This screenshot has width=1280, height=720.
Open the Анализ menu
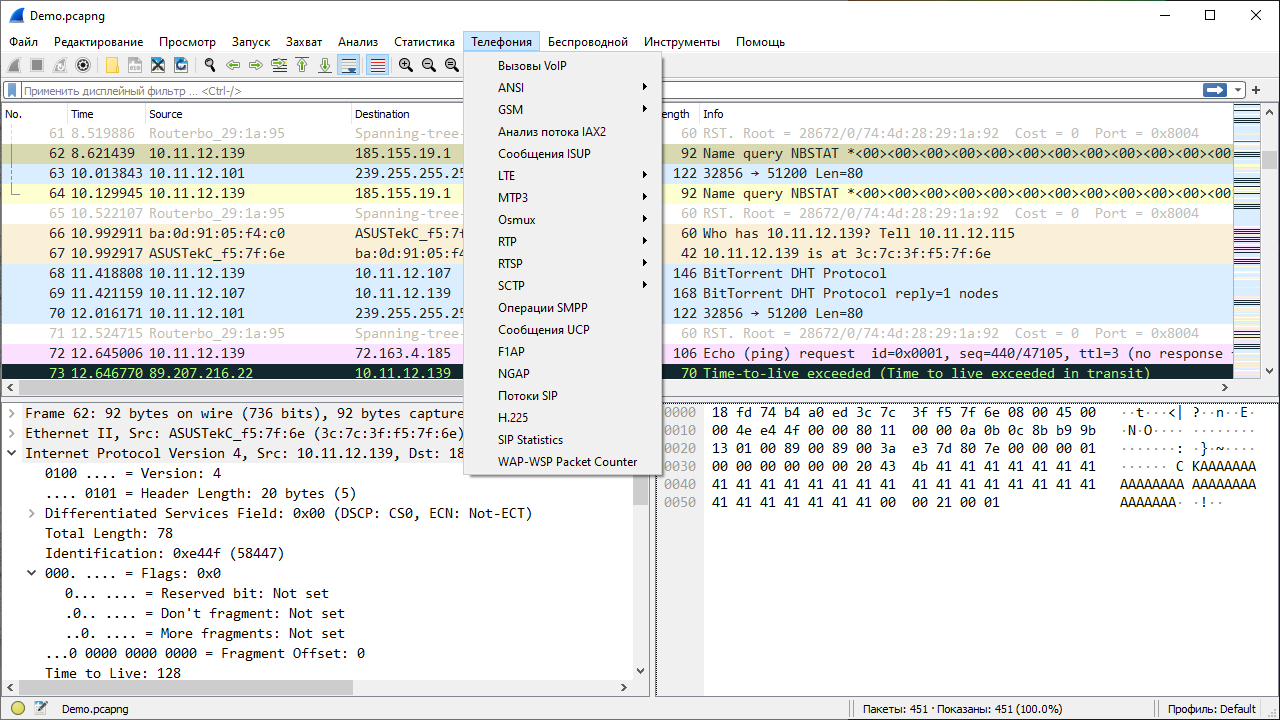coord(358,42)
